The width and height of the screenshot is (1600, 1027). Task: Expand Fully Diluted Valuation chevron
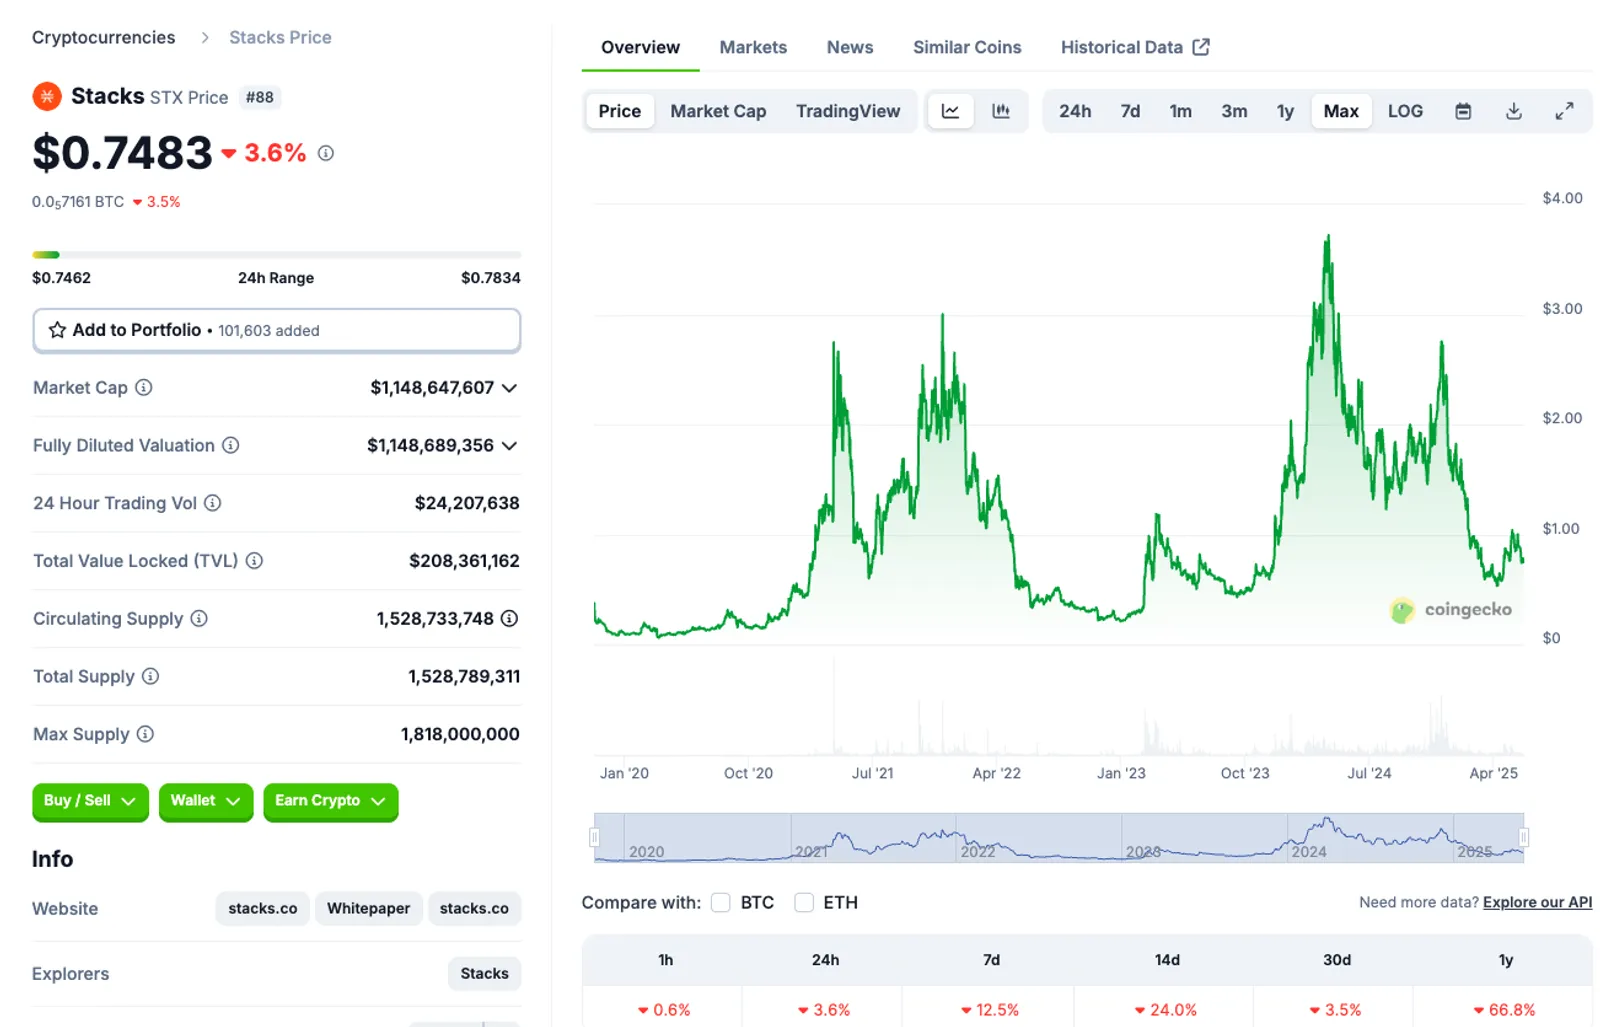click(510, 446)
